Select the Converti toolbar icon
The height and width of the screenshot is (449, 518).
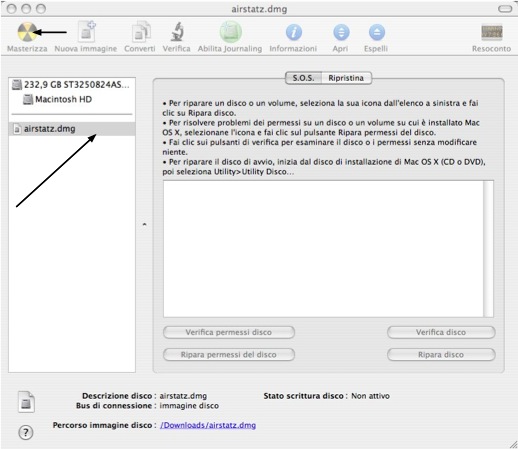tap(141, 32)
